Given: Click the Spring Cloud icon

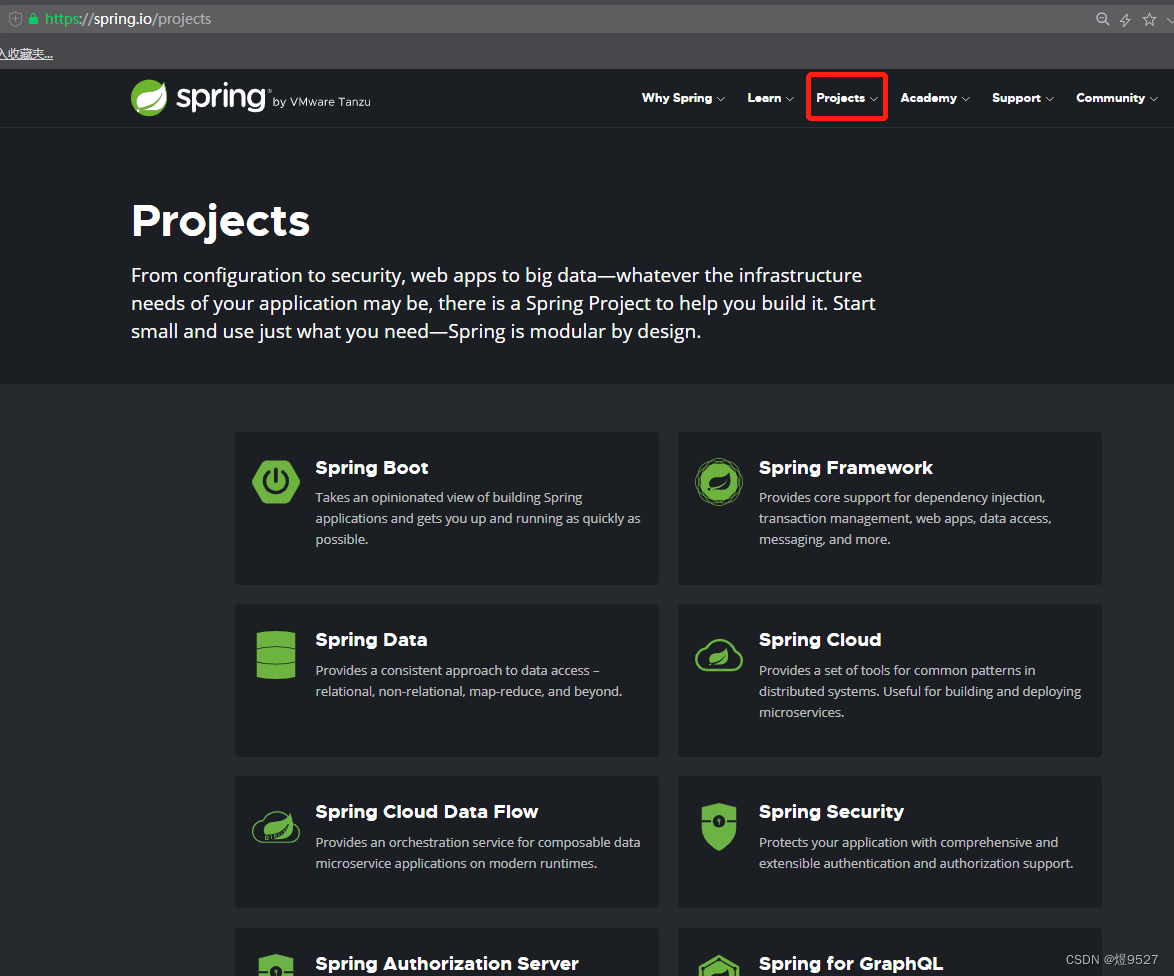Looking at the screenshot, I should pos(719,656).
